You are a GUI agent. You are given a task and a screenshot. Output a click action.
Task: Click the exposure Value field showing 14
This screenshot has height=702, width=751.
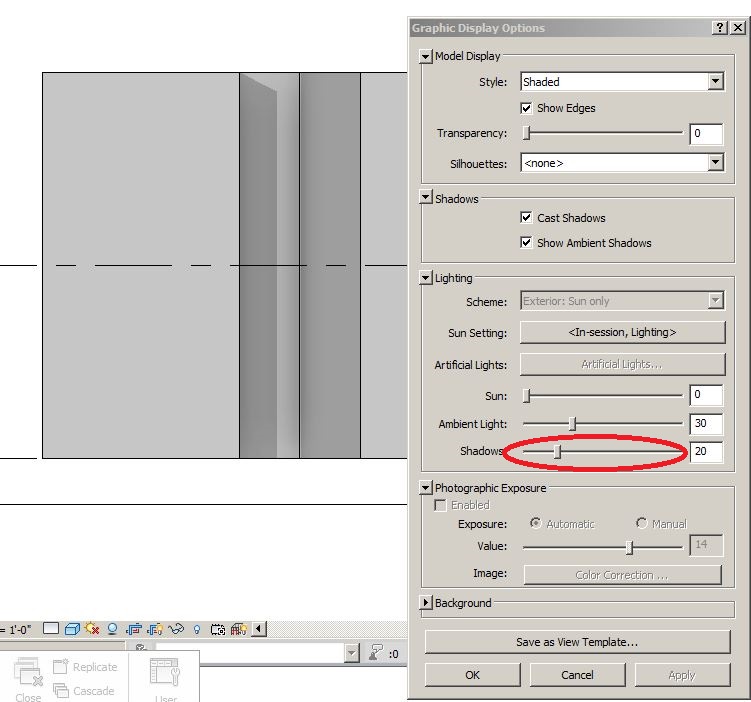click(x=706, y=545)
